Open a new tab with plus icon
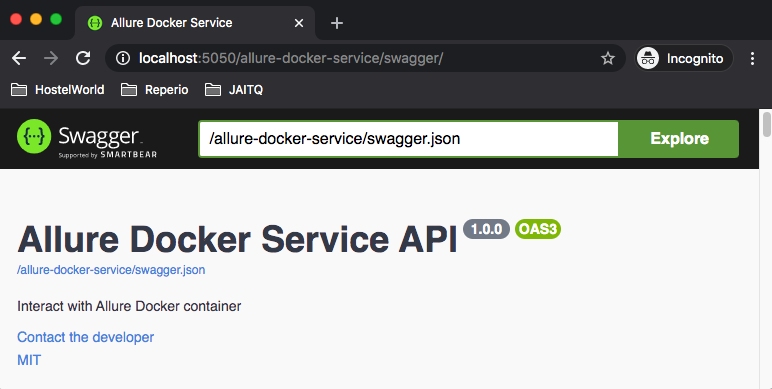The width and height of the screenshot is (772, 389). (336, 23)
